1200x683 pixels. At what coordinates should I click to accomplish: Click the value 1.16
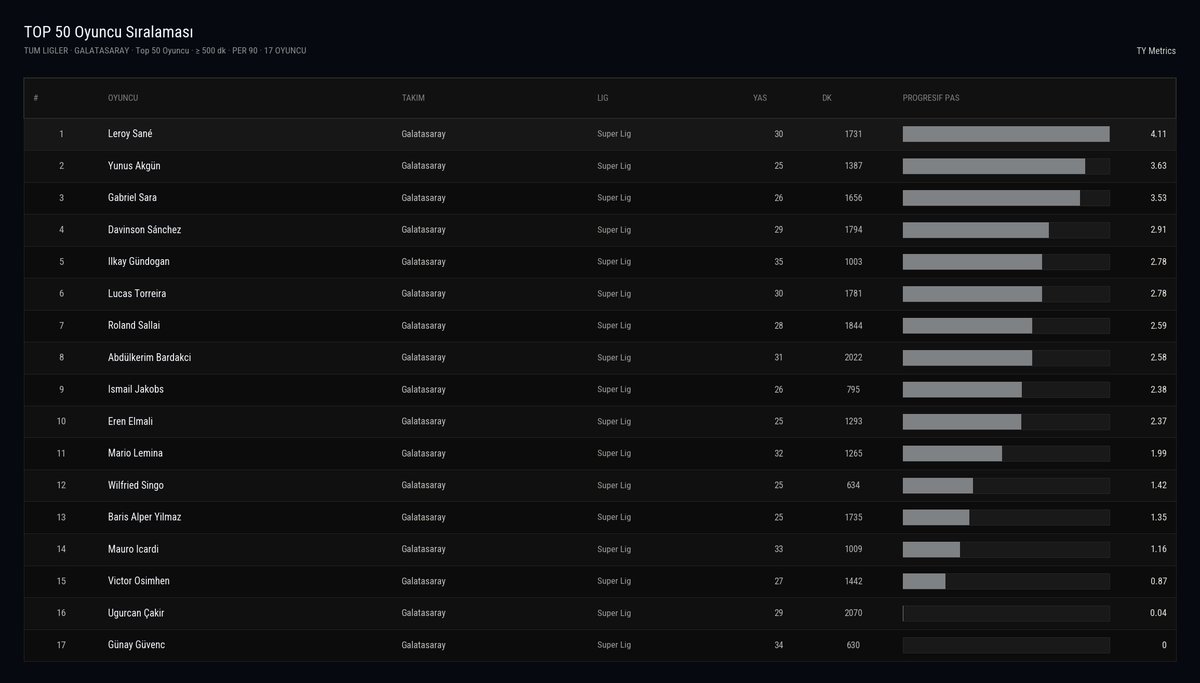(1158, 550)
